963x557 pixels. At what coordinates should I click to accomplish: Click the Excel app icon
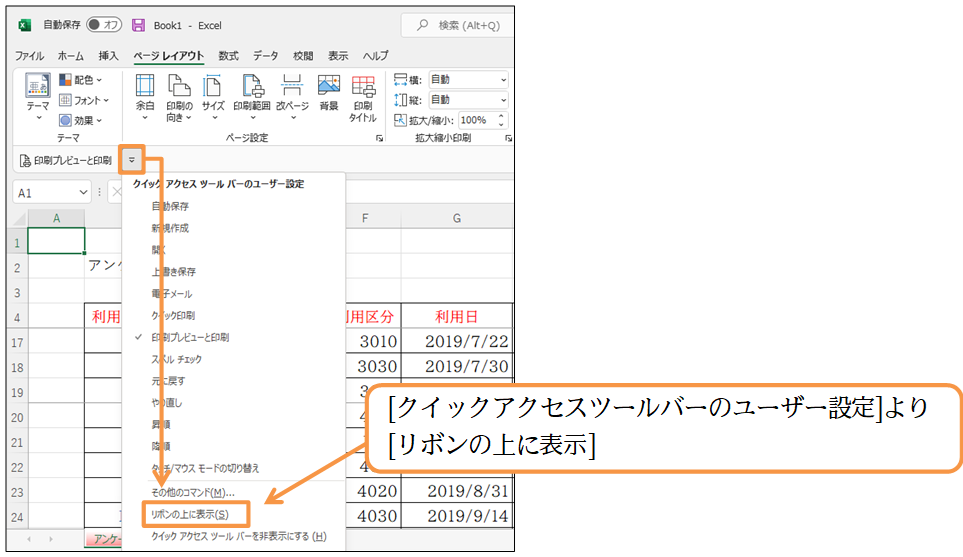point(25,25)
